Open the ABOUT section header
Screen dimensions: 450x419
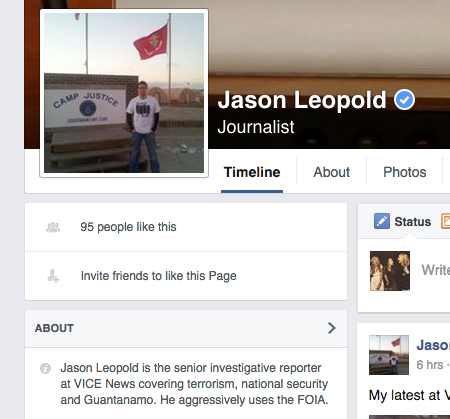pyautogui.click(x=186, y=328)
